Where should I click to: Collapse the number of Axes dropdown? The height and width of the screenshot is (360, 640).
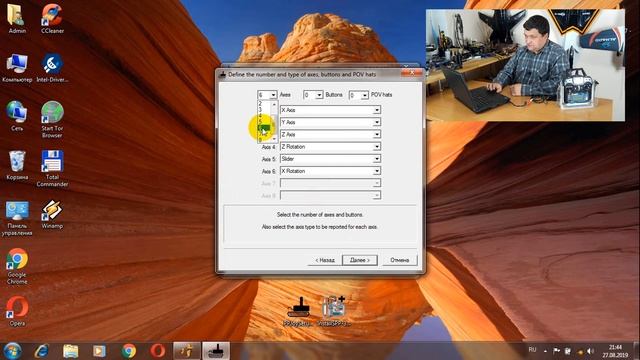coord(273,95)
